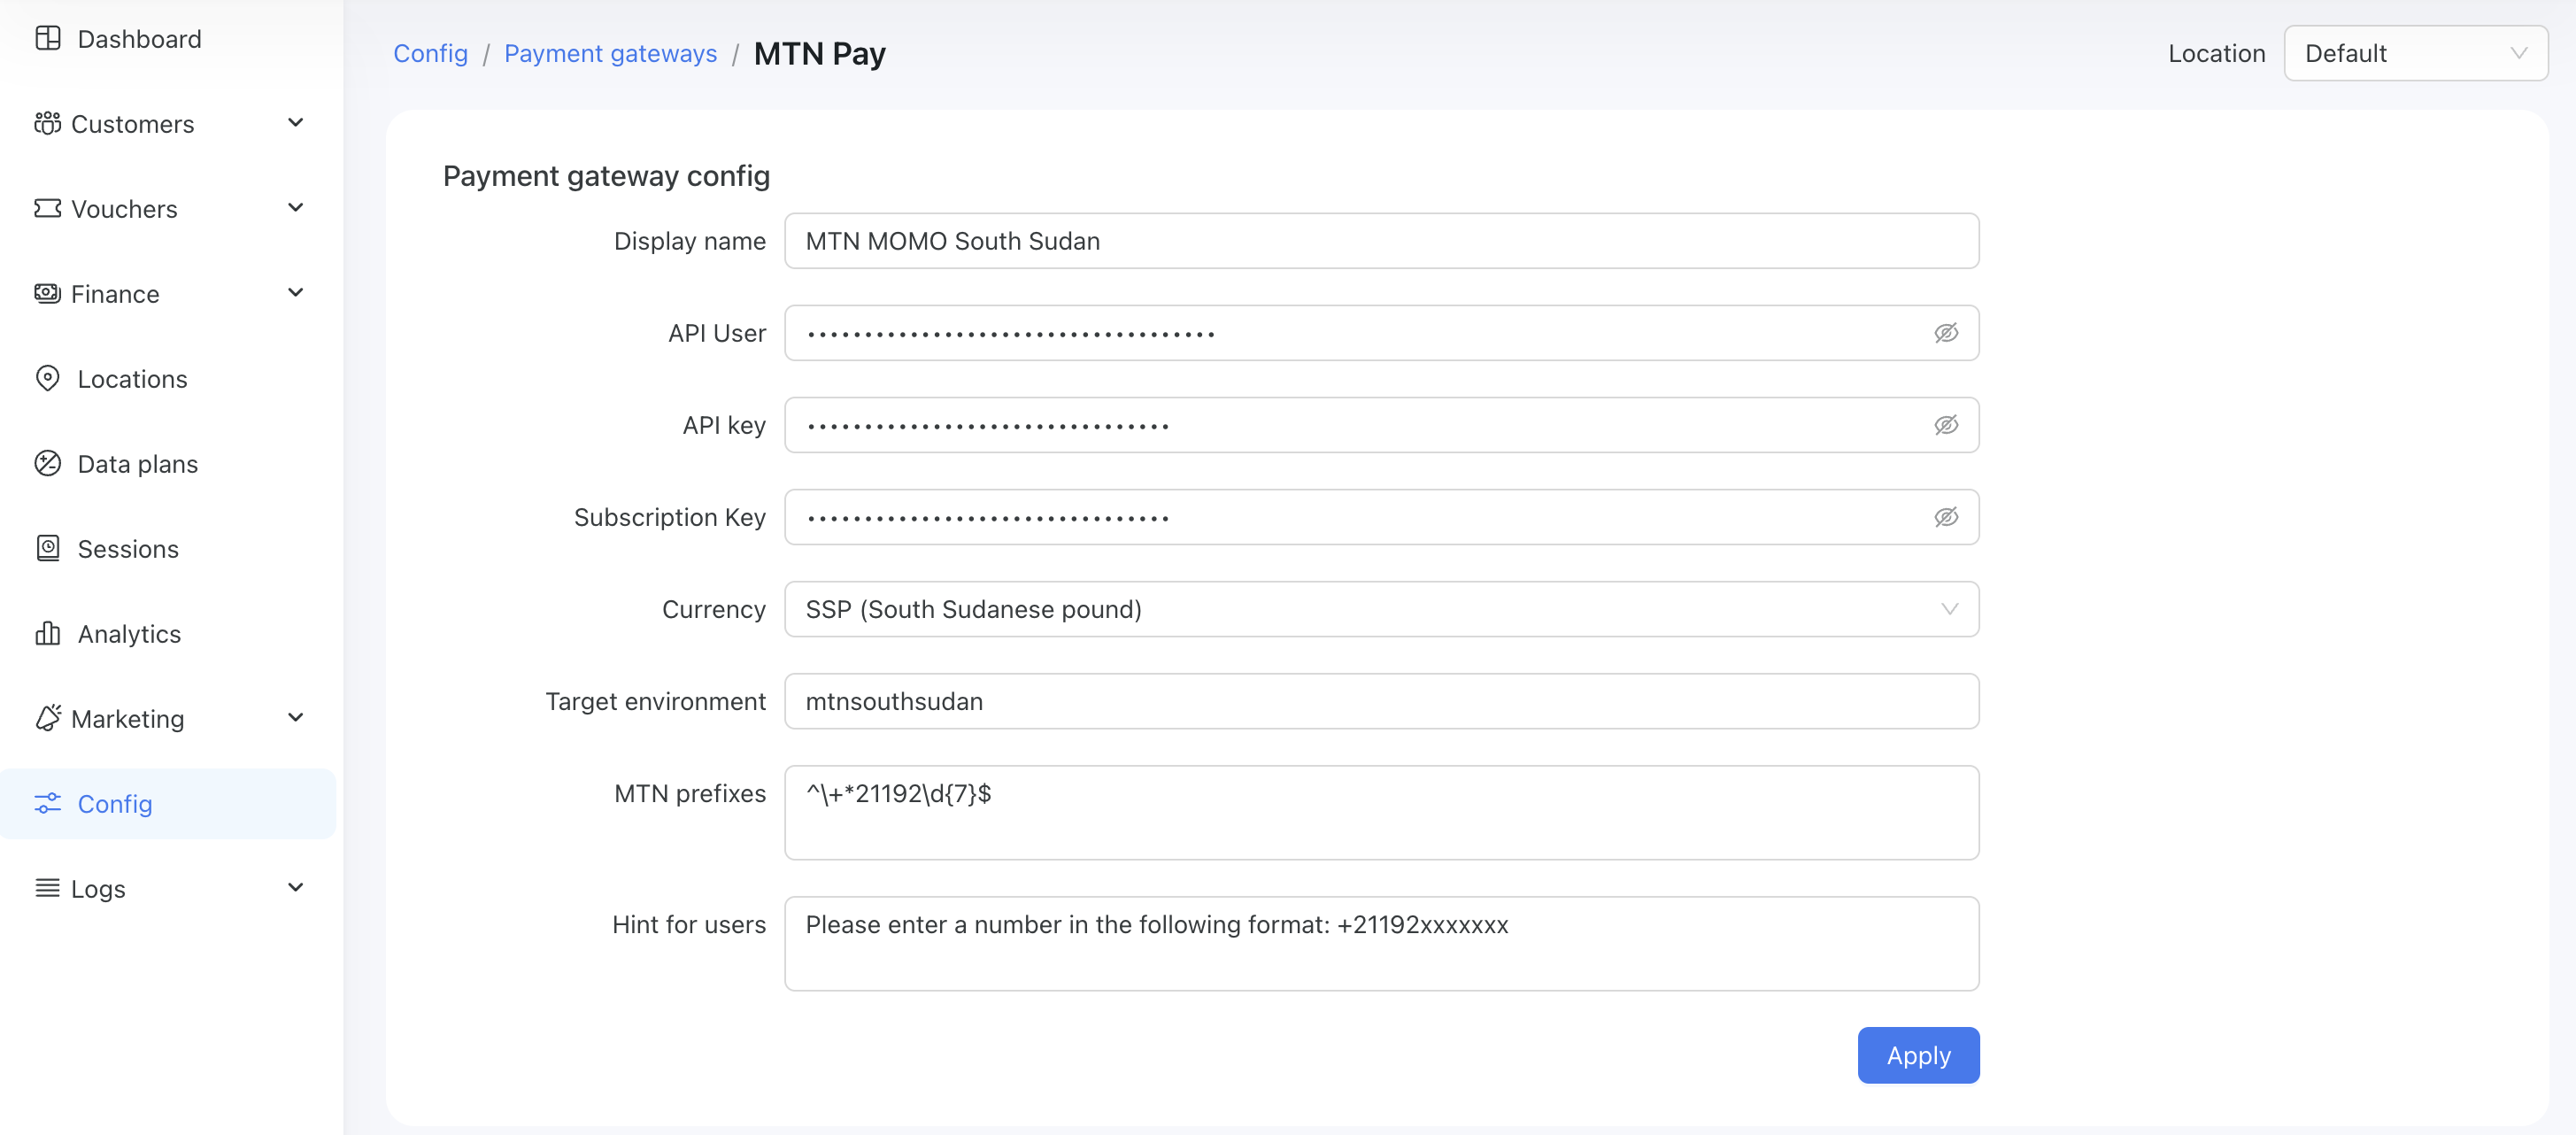The height and width of the screenshot is (1135, 2576).
Task: Unmask the Subscription Key field
Action: point(1945,517)
